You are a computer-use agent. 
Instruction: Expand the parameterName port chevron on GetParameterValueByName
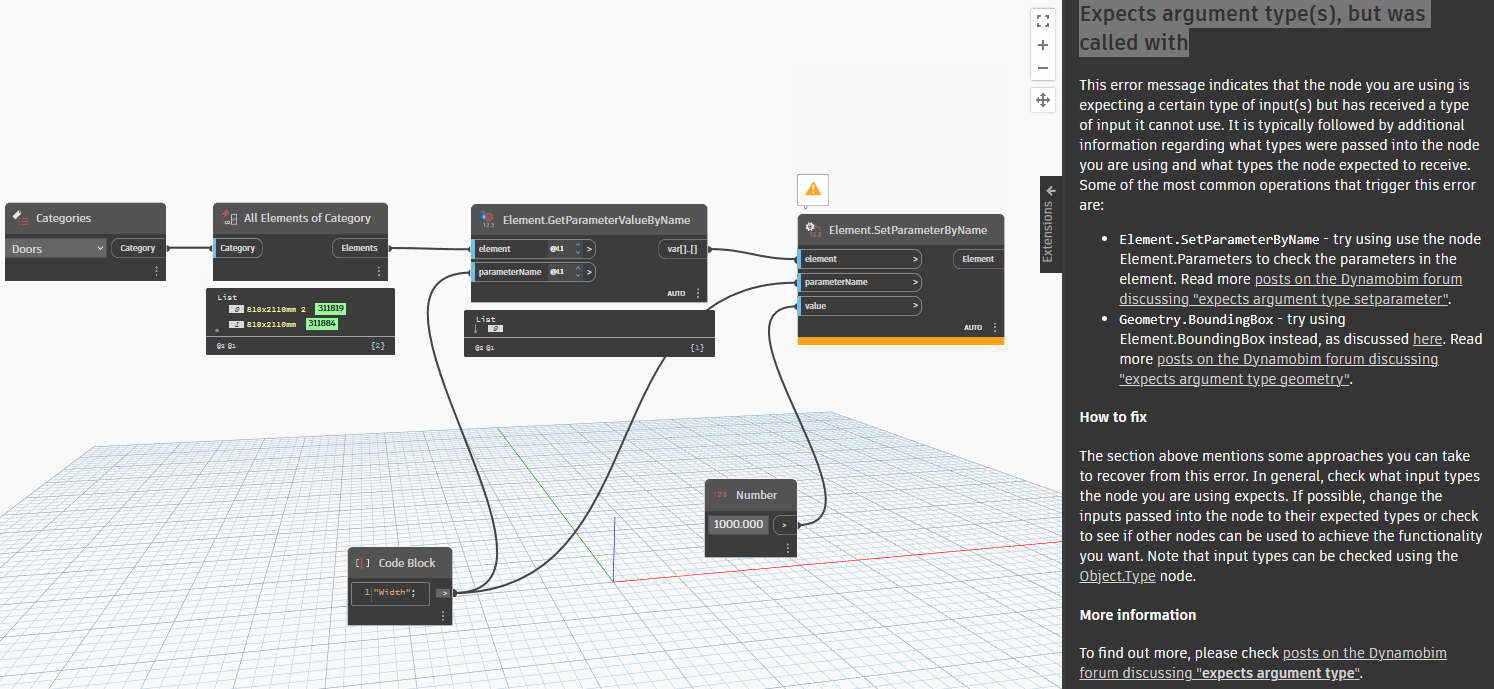(x=590, y=272)
